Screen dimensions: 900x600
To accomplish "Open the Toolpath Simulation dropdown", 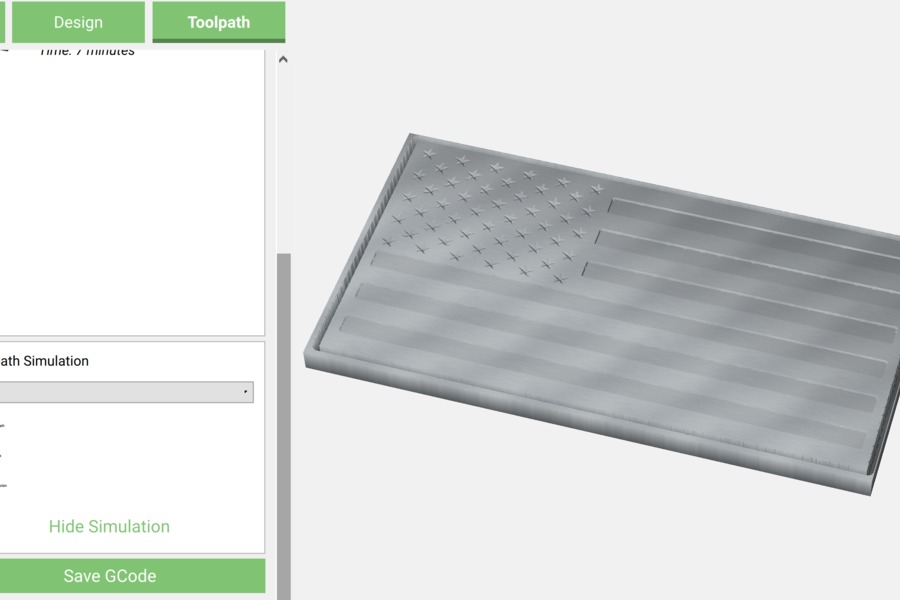I will click(126, 392).
